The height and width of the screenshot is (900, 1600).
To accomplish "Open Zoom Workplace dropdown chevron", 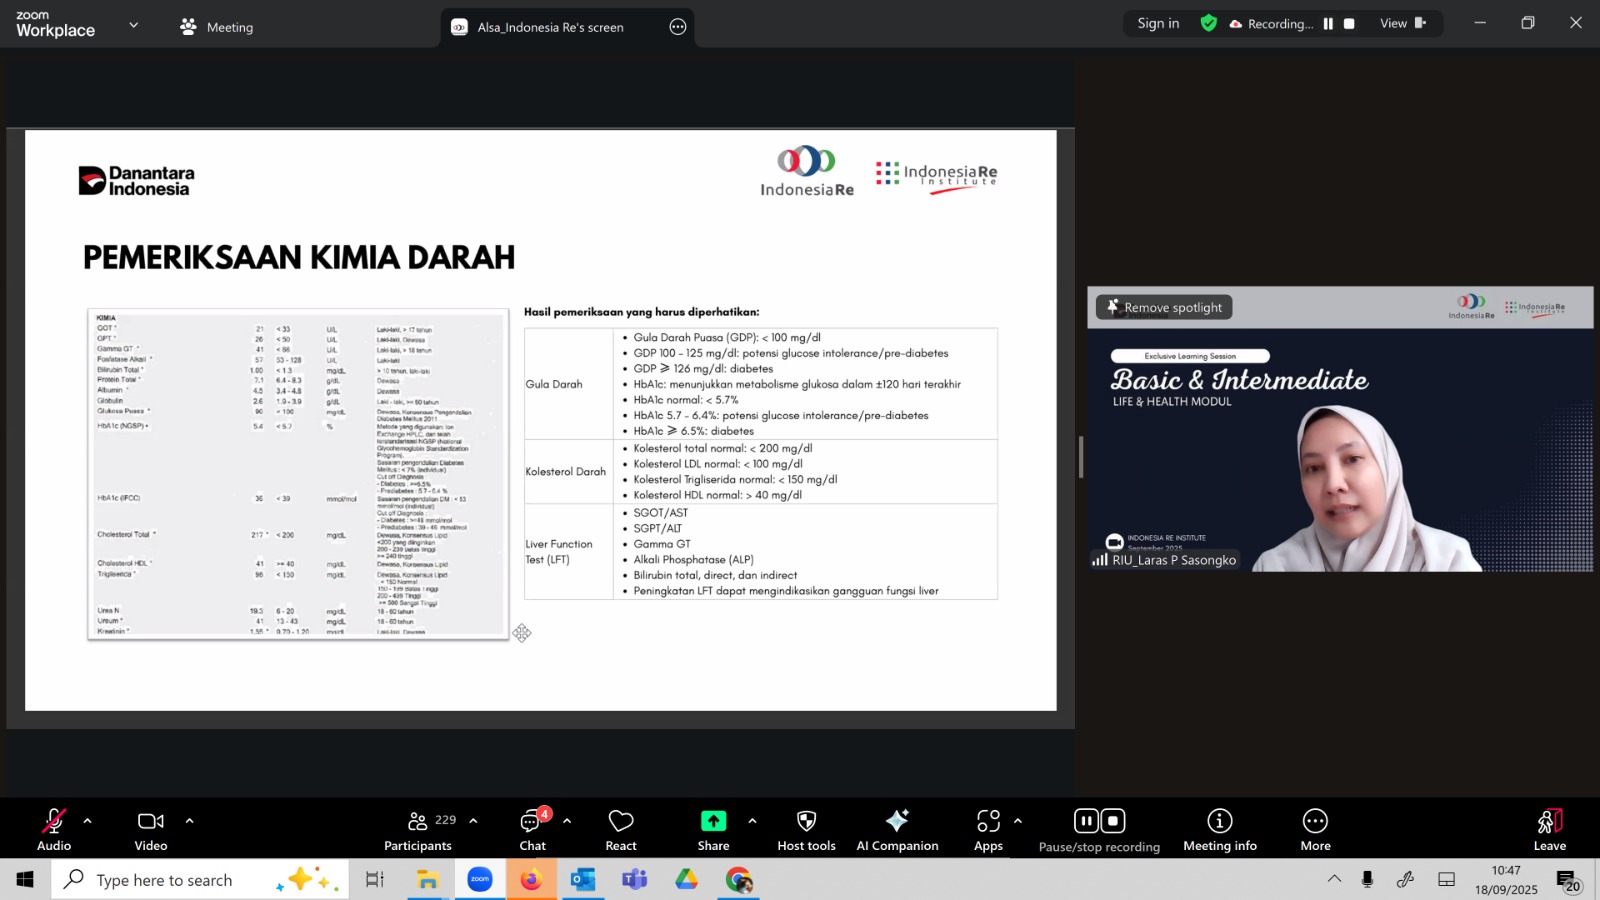I will pos(134,25).
